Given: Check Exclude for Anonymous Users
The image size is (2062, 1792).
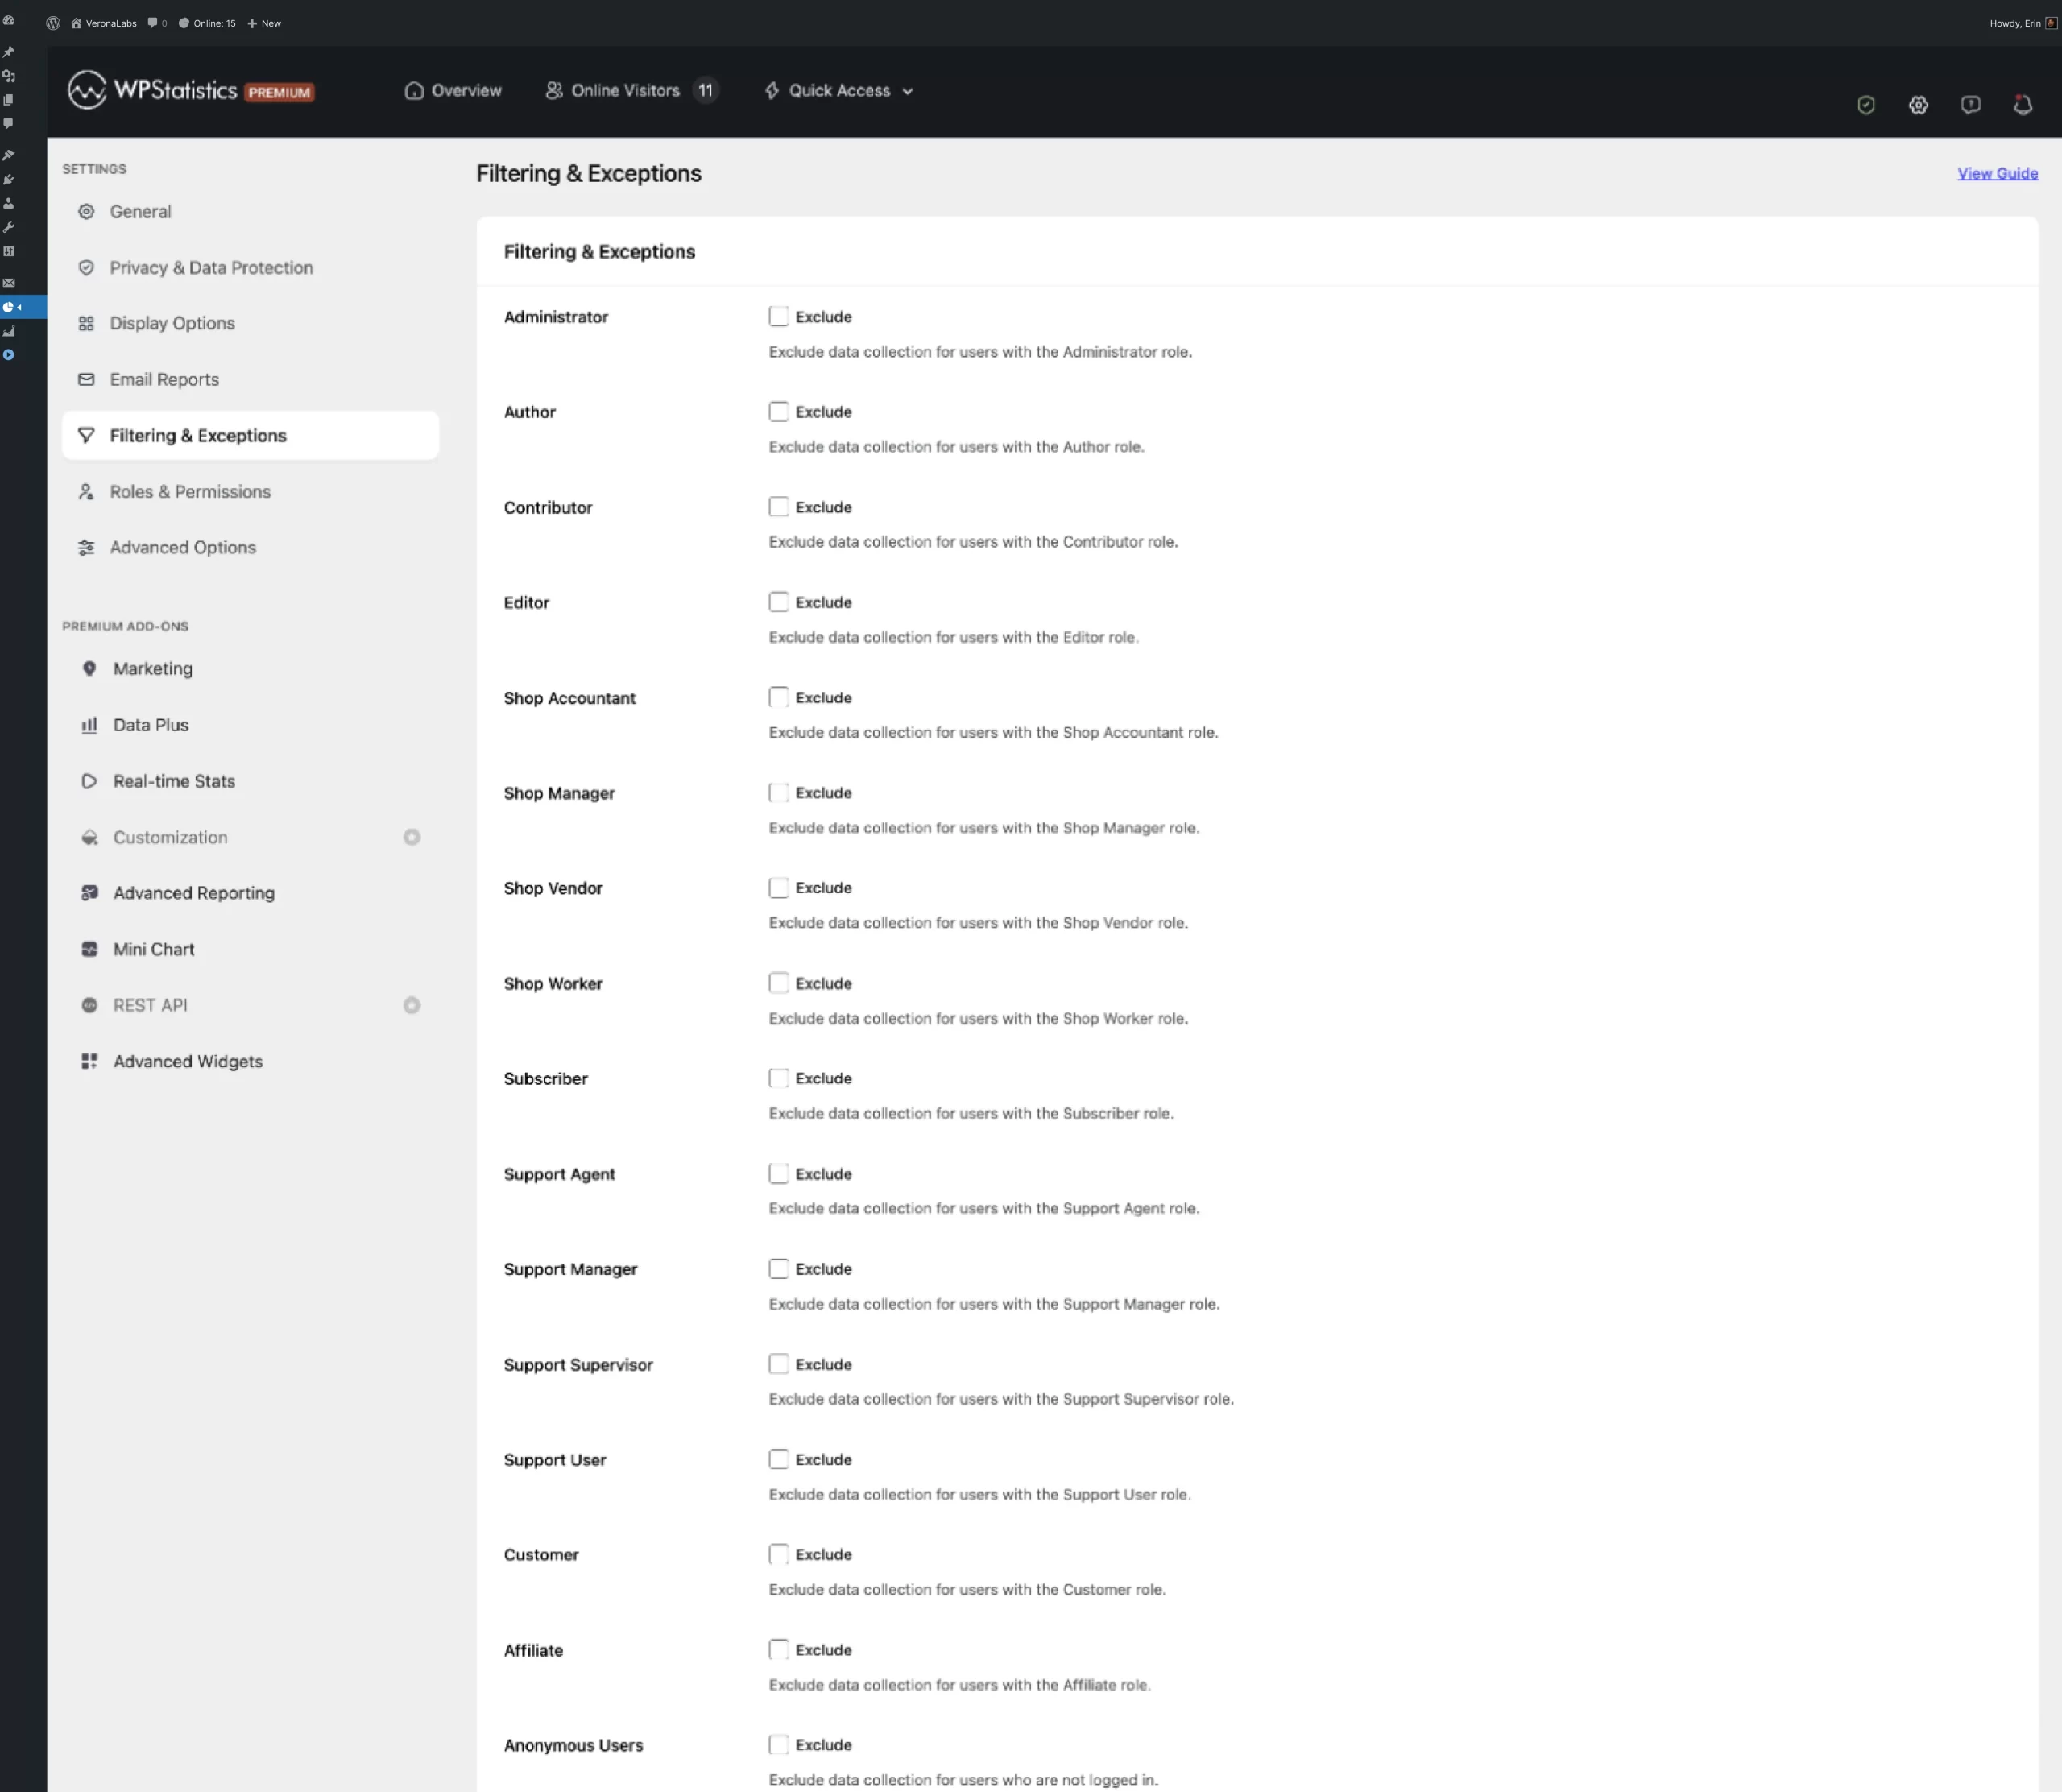Looking at the screenshot, I should (778, 1745).
